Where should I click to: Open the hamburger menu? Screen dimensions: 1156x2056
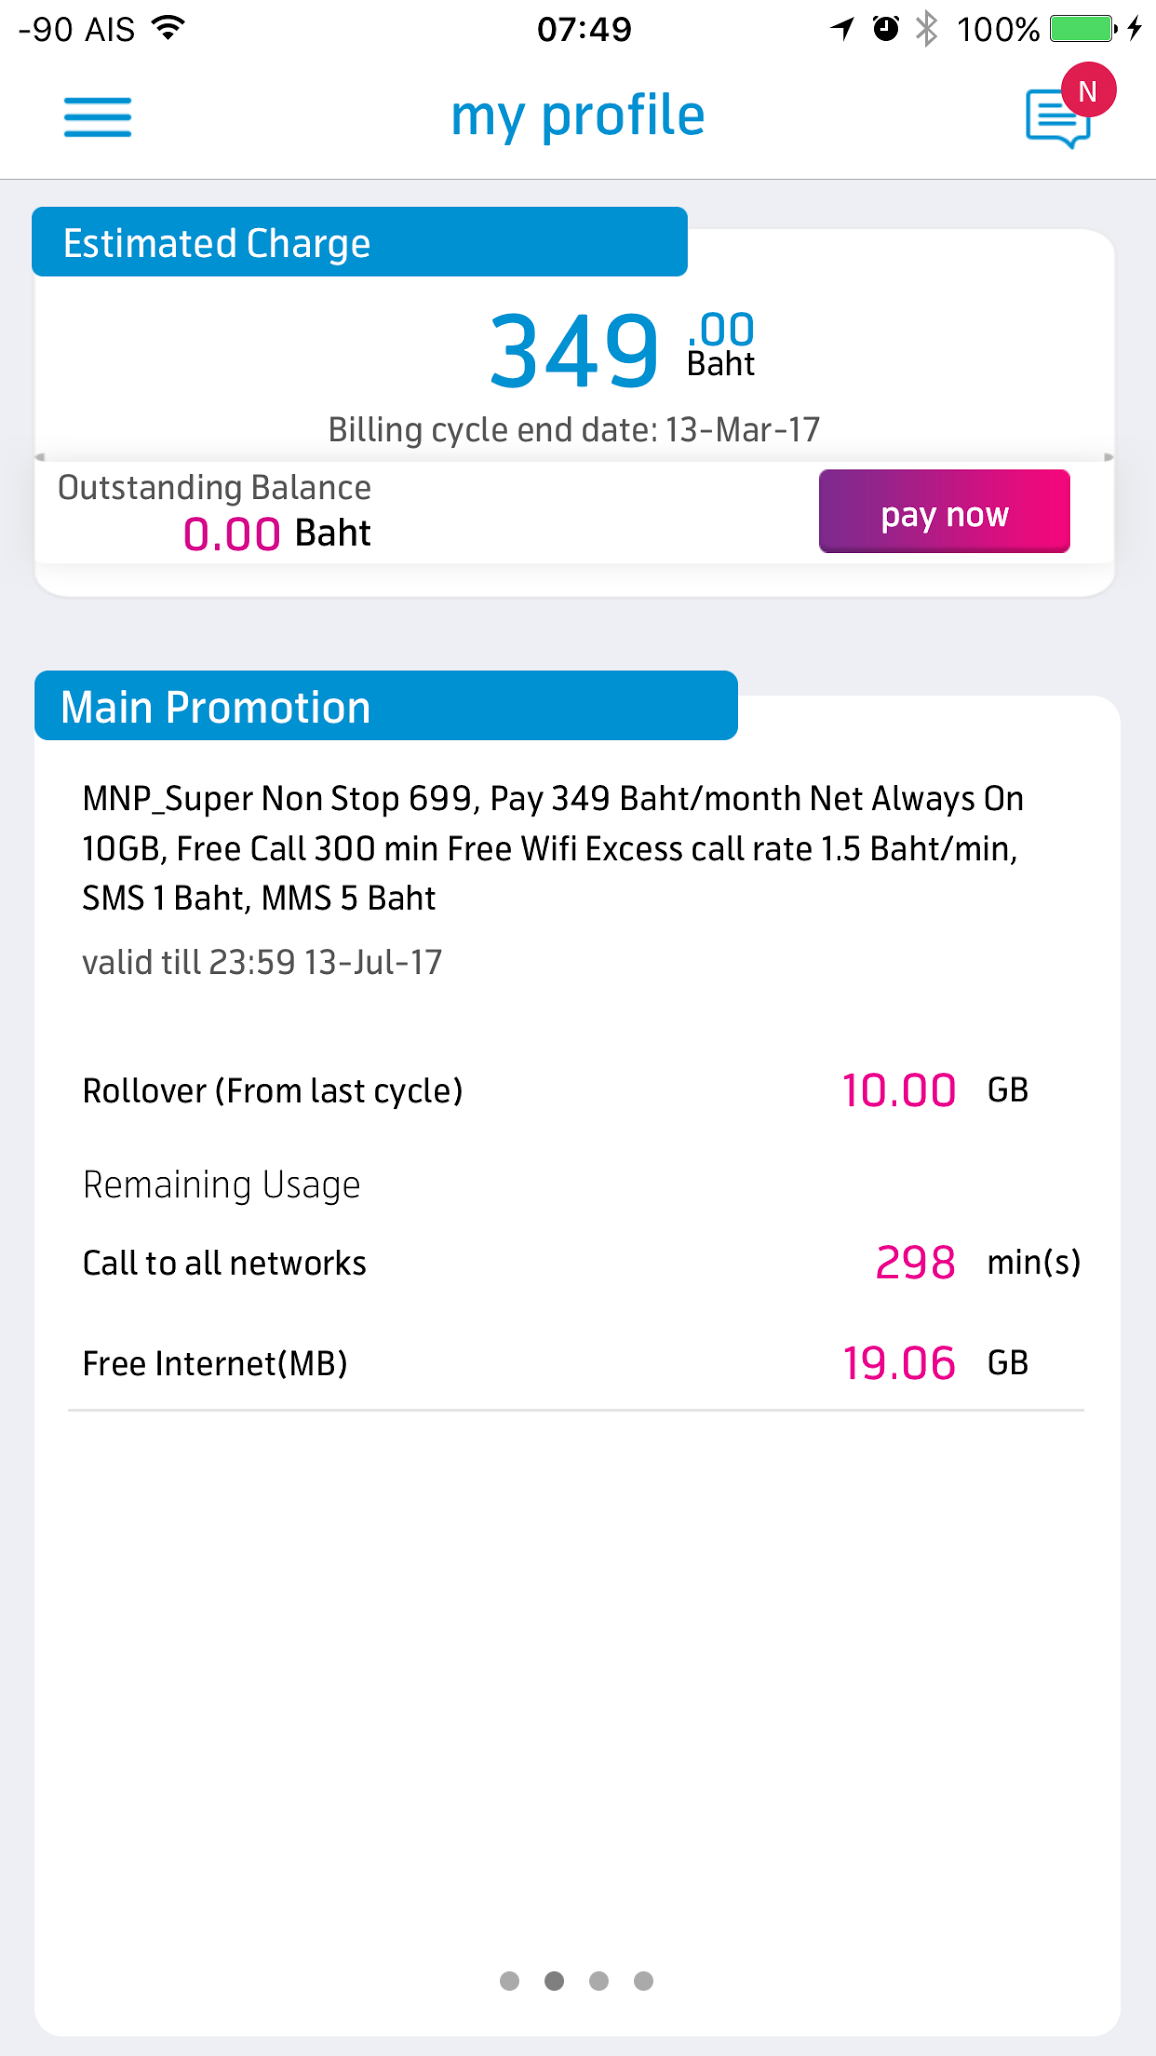tap(98, 117)
